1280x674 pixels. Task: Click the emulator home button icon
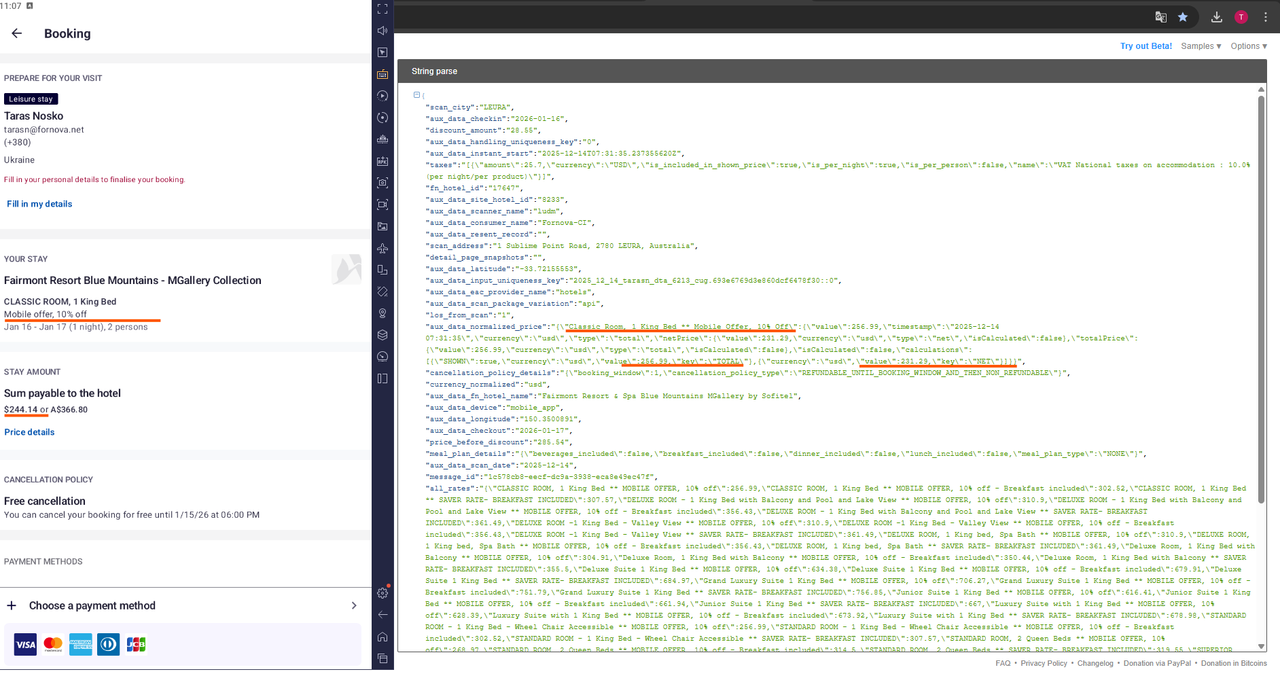[382, 637]
